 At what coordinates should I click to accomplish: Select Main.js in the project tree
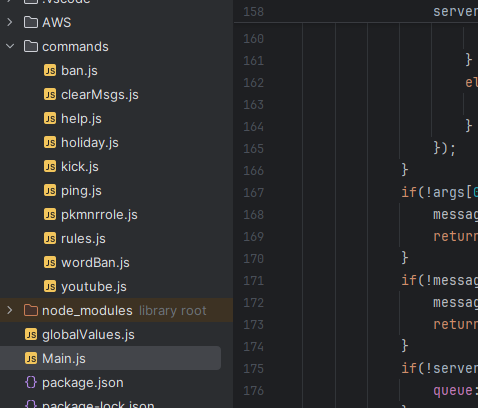(x=110, y=358)
